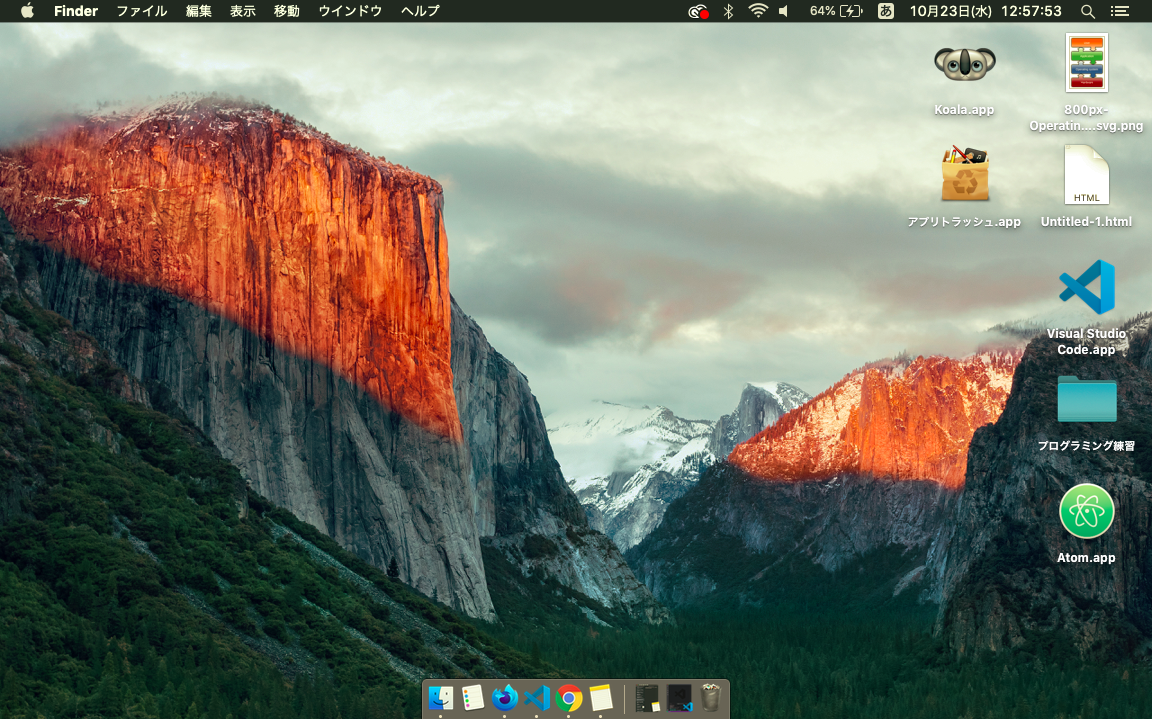The image size is (1152, 719).
Task: Open the 編集 menu
Action: point(198,11)
